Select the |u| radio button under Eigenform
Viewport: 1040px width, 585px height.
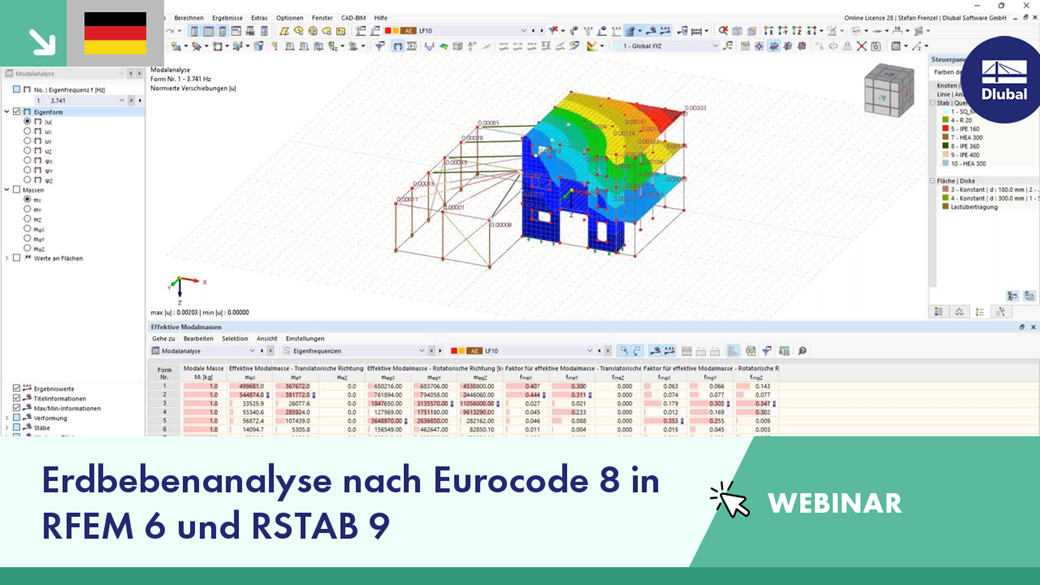pos(27,121)
